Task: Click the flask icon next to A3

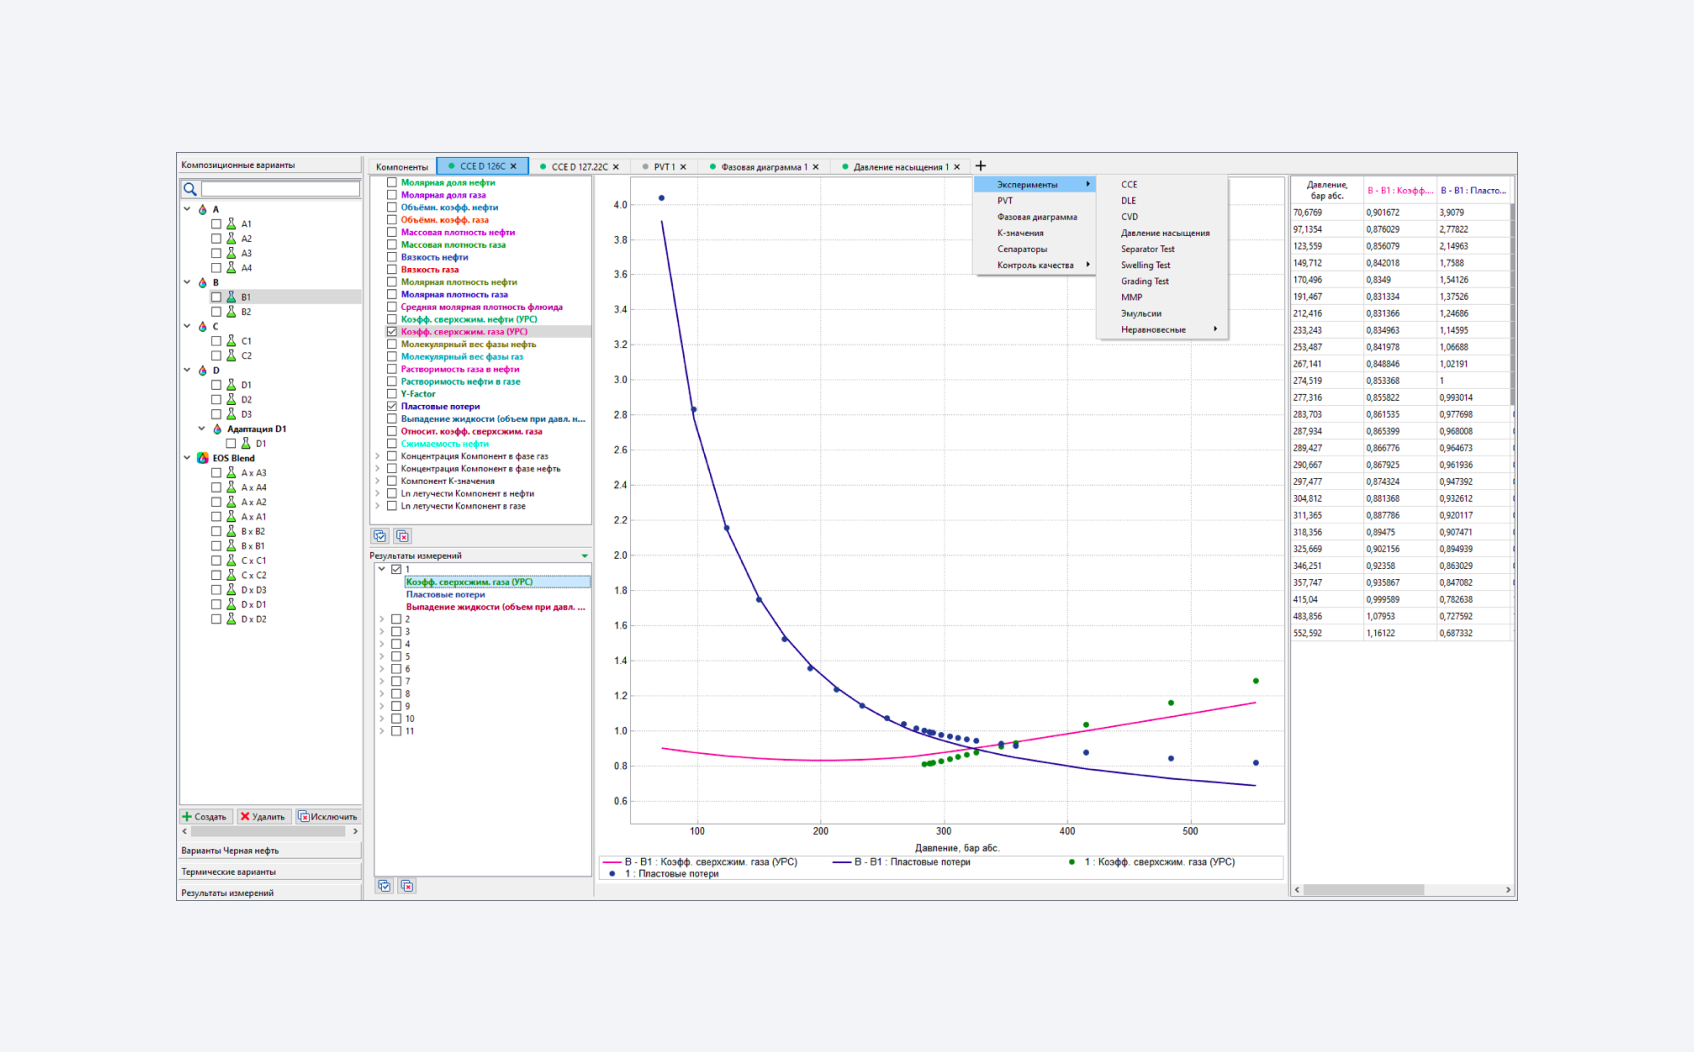Action: [231, 253]
